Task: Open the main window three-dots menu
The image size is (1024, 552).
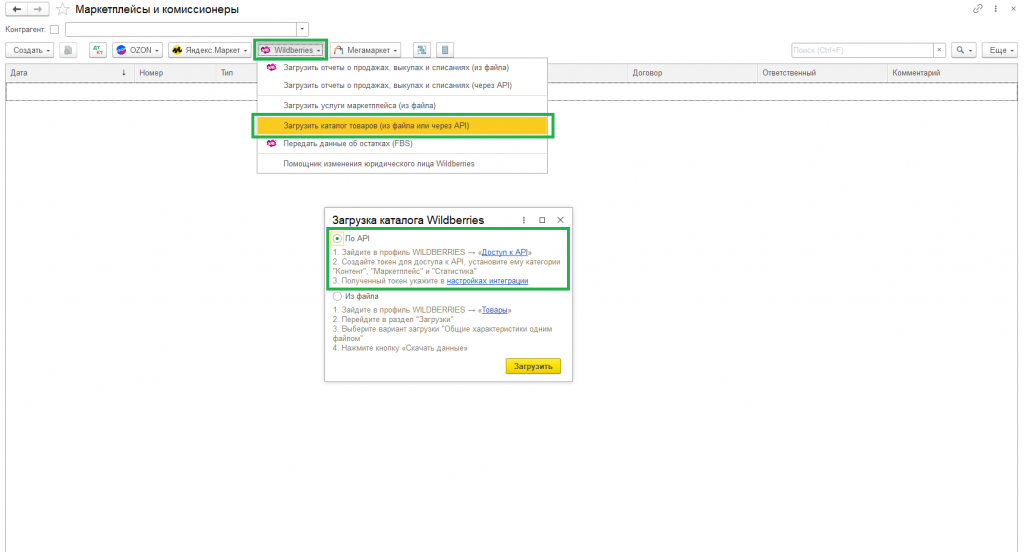Action: click(996, 8)
